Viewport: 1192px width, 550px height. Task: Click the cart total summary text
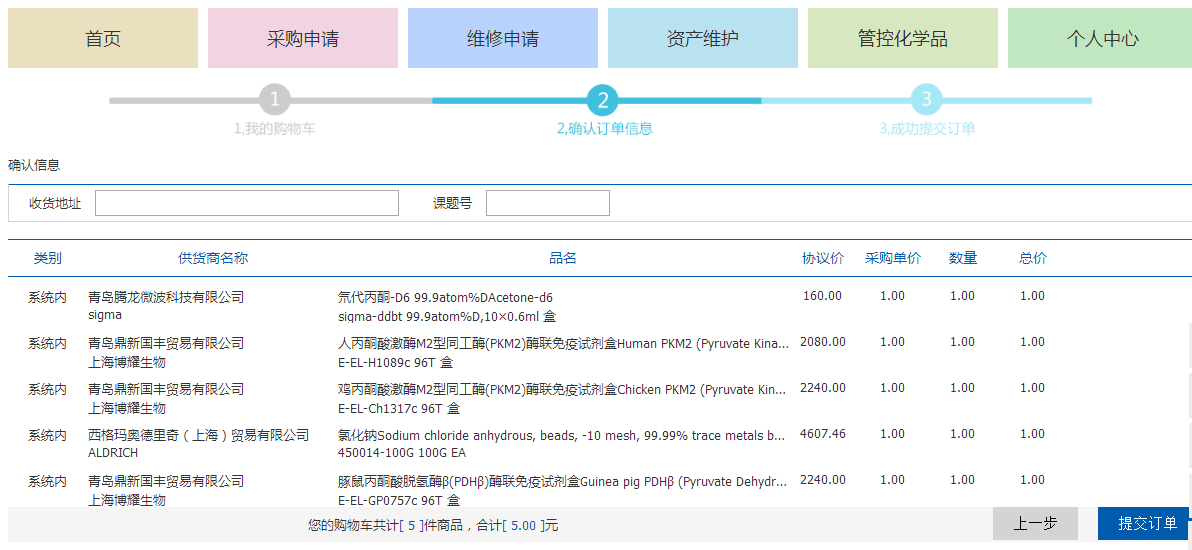tap(433, 525)
